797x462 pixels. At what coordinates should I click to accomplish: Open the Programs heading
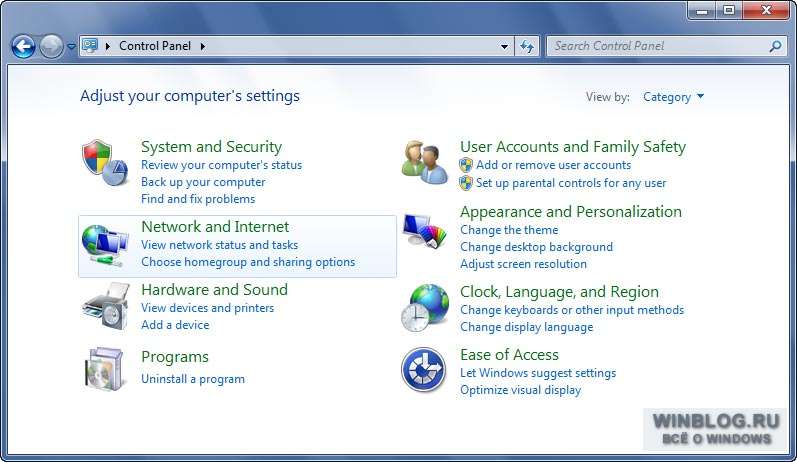(175, 357)
